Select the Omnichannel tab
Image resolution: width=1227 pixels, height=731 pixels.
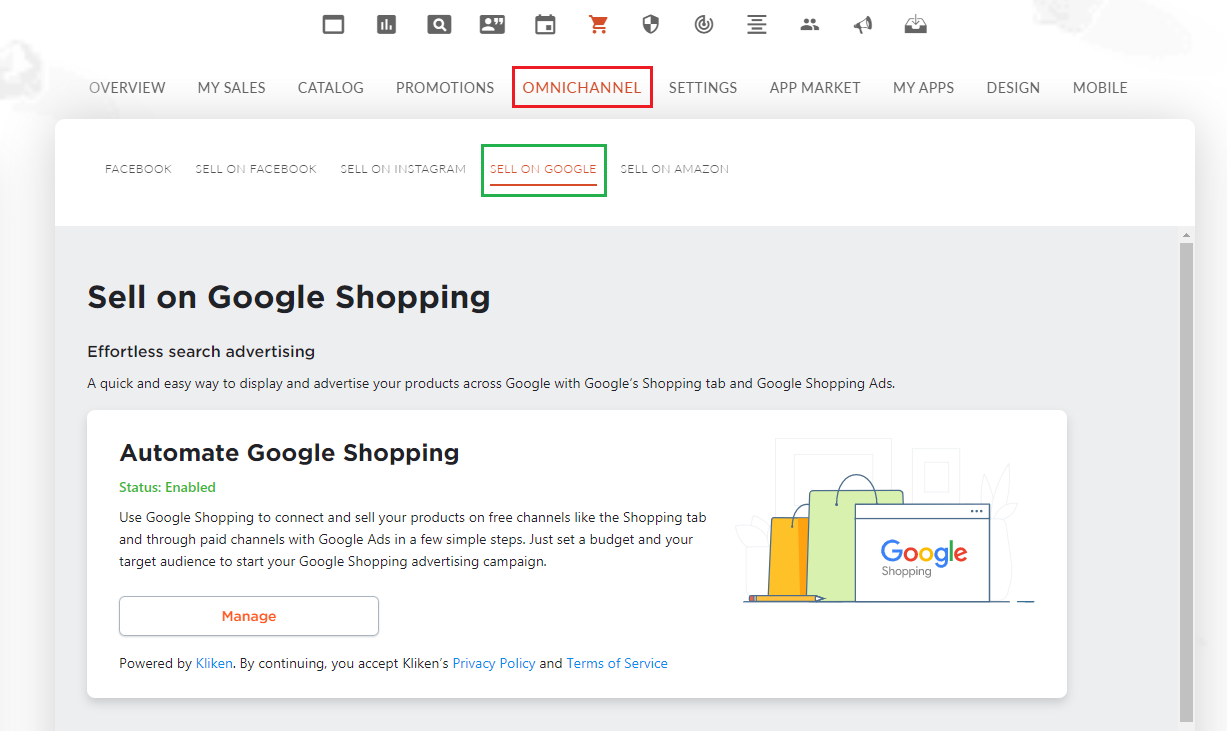tap(582, 88)
